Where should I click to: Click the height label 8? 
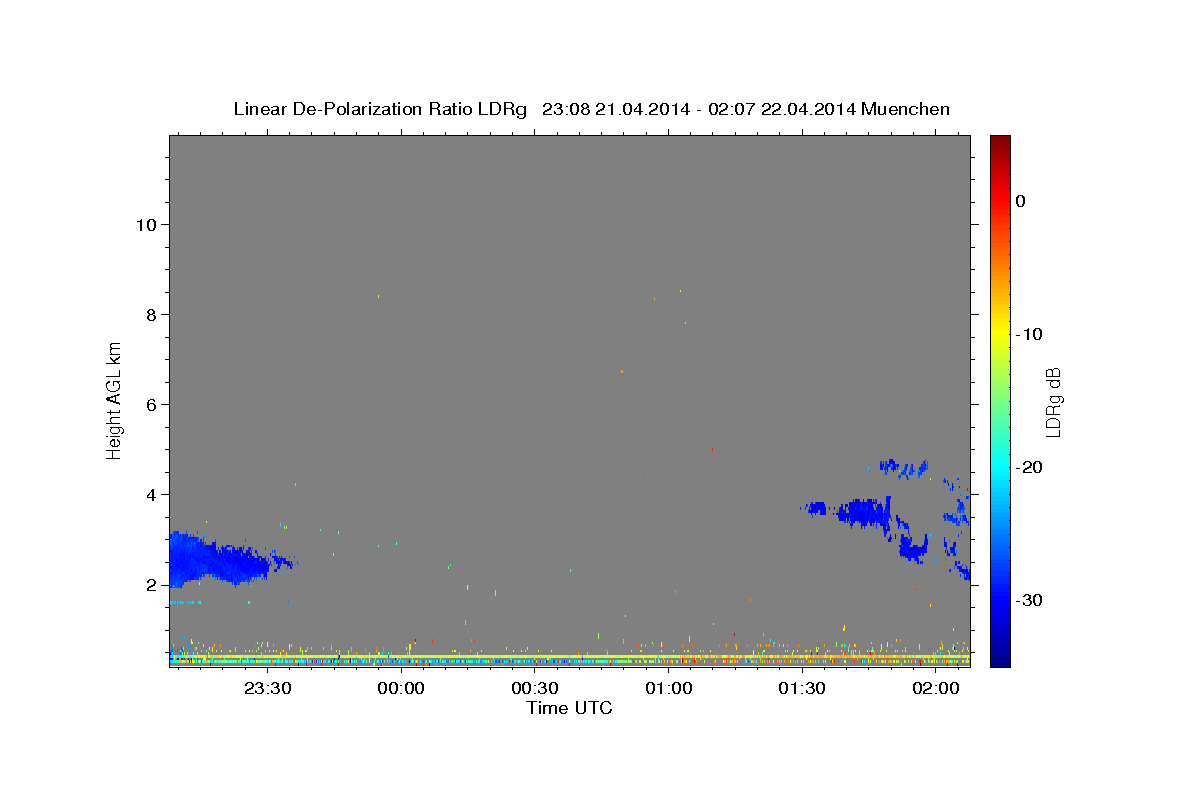151,314
